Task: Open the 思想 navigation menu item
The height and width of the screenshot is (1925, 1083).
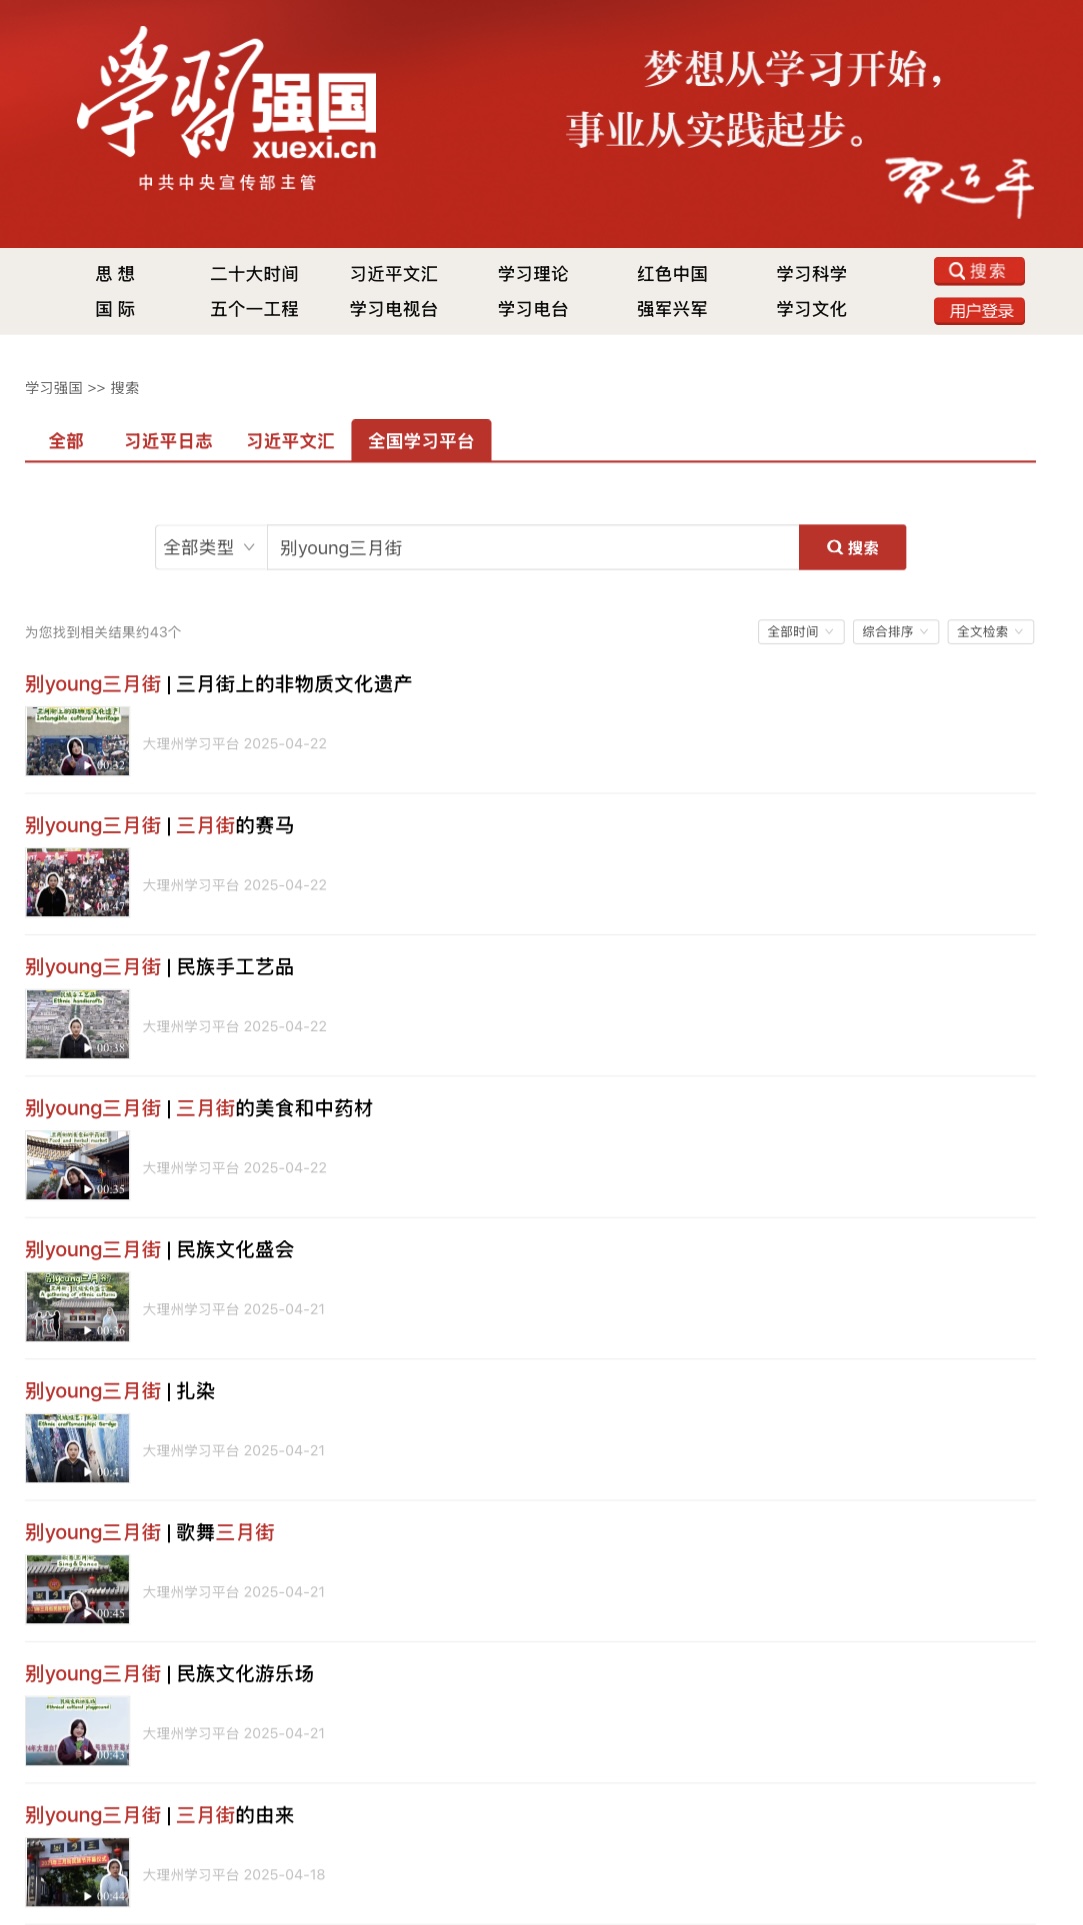Action: point(115,274)
